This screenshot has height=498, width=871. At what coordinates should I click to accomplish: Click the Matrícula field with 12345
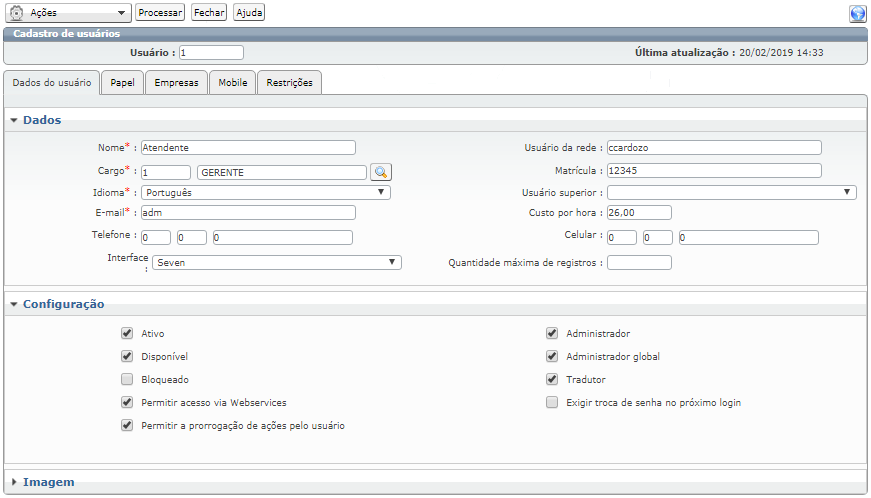click(714, 170)
